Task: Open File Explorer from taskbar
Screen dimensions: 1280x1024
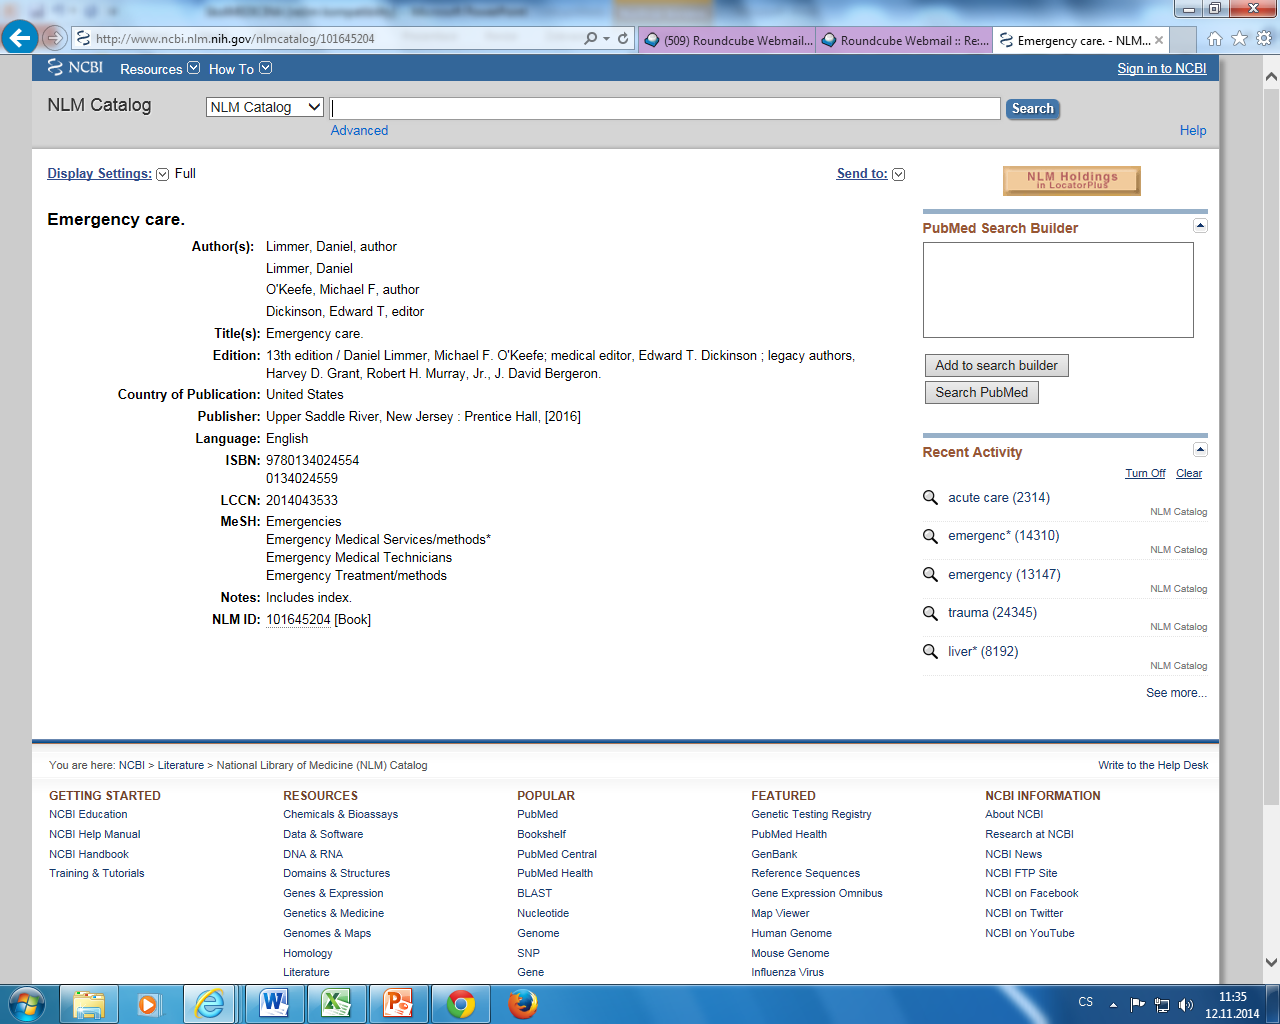Action: (x=89, y=1004)
